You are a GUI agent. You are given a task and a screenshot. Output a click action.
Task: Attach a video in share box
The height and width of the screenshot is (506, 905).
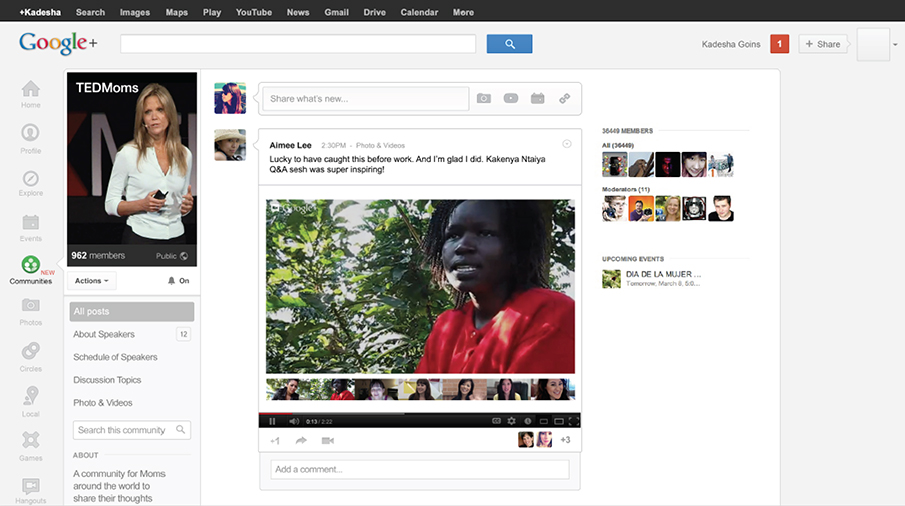511,98
